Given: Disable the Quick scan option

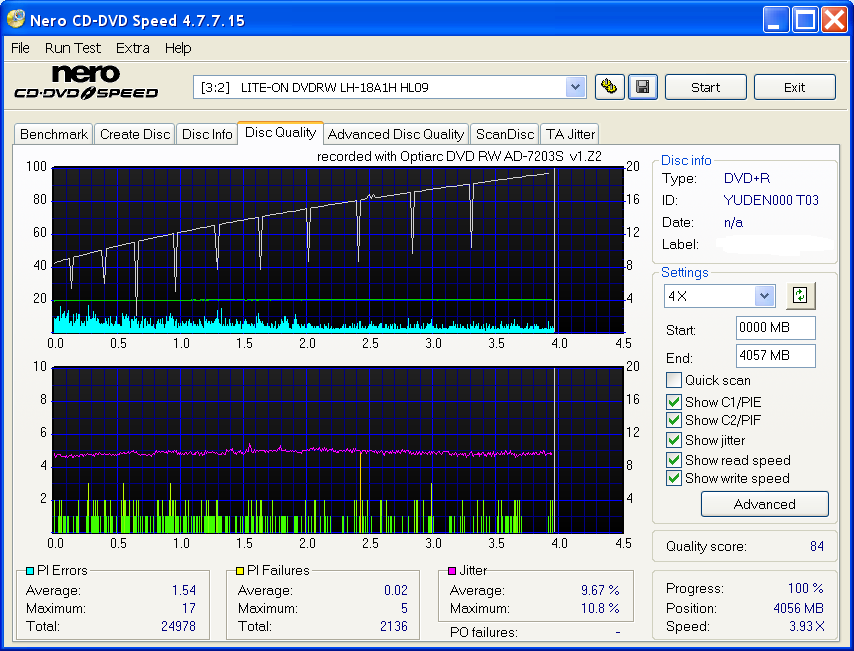Looking at the screenshot, I should [674, 380].
